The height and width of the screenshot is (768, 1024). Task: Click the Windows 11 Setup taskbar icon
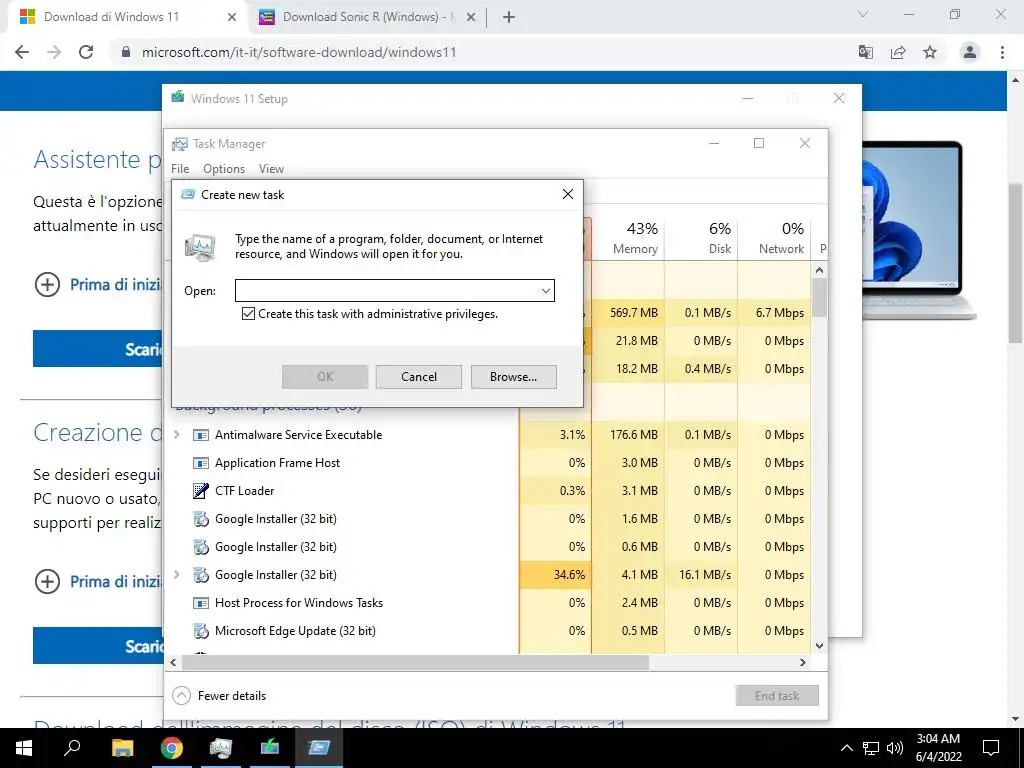[x=270, y=748]
